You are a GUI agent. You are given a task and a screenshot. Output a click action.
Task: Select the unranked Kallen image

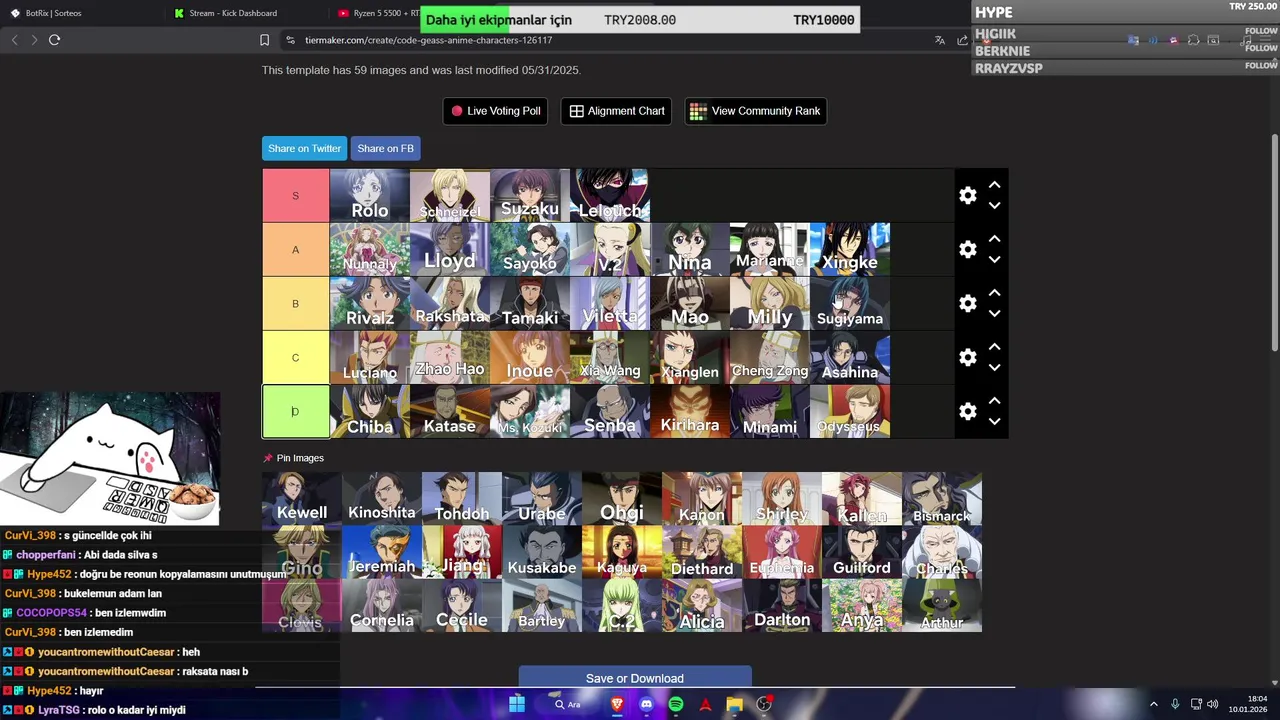coord(862,499)
